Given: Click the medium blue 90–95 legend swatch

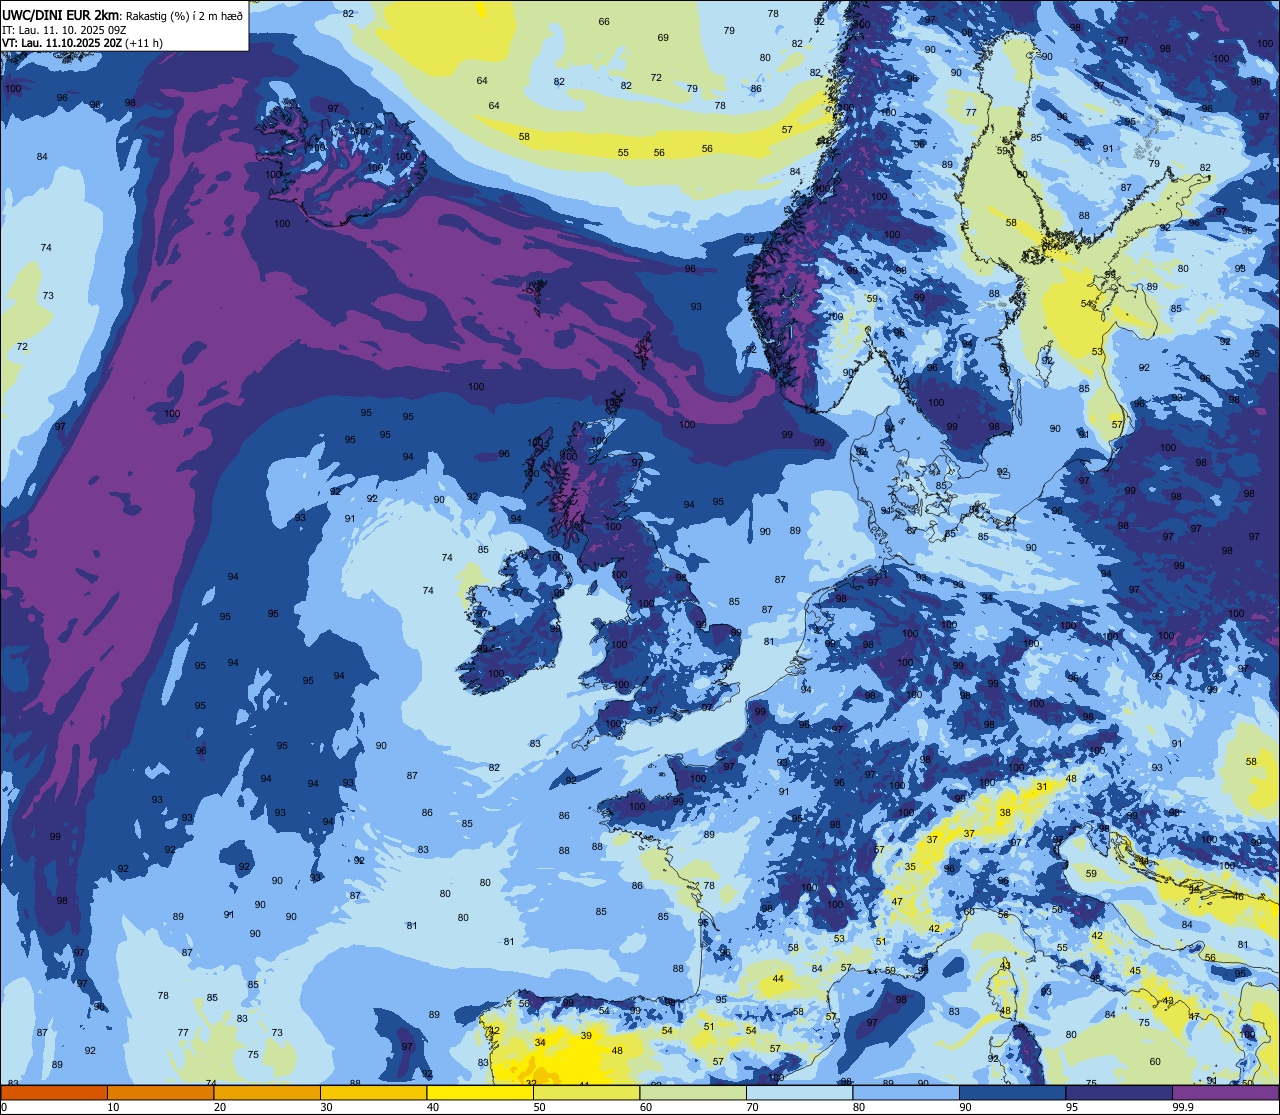Looking at the screenshot, I should coord(1012,1093).
